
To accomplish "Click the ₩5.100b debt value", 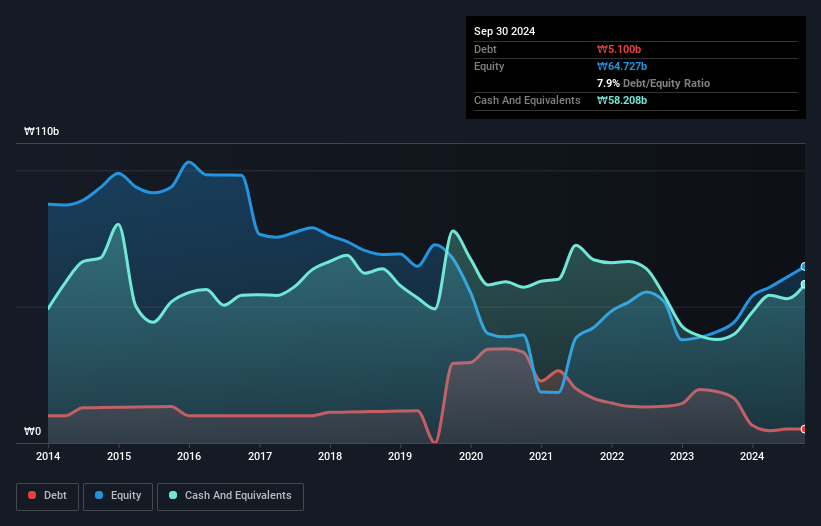I will coord(619,49).
